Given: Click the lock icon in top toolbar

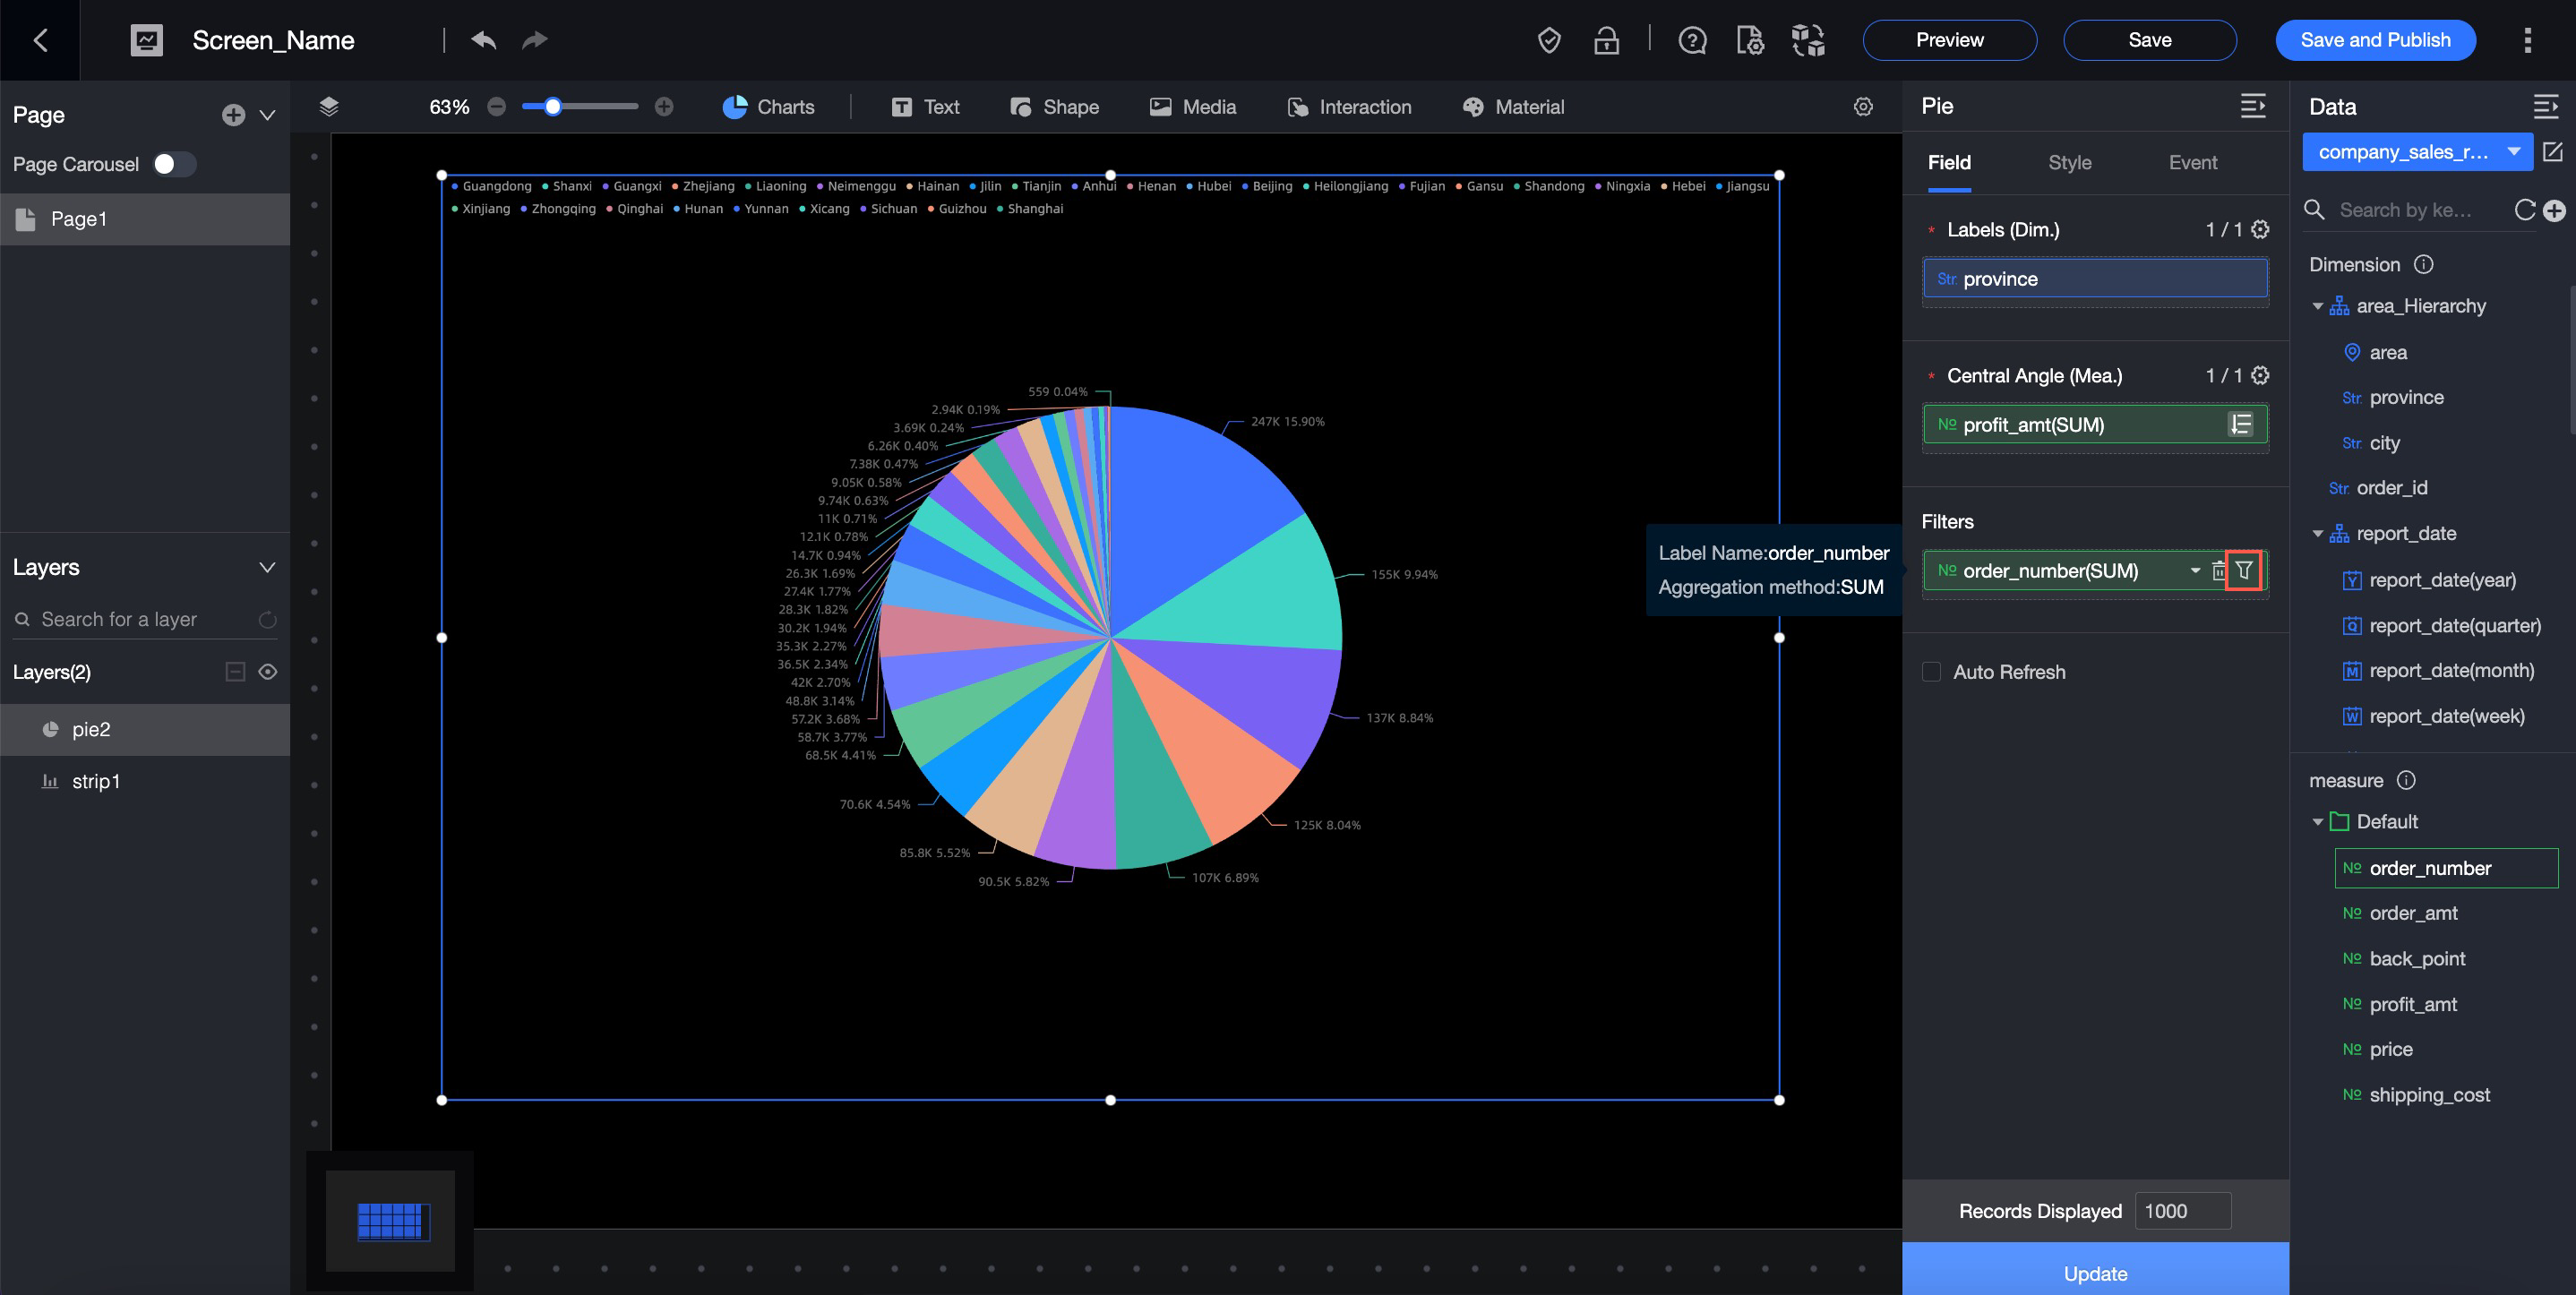Looking at the screenshot, I should pyautogui.click(x=1606, y=40).
